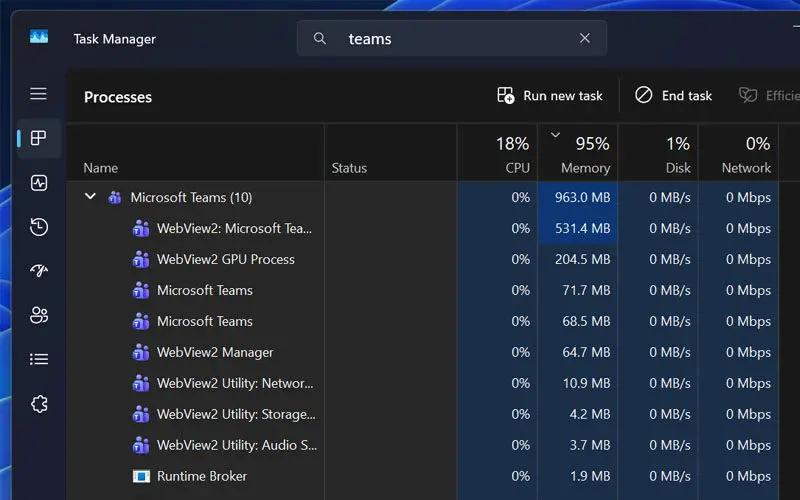Click the 3.7 MB memory cell

pyautogui.click(x=578, y=445)
